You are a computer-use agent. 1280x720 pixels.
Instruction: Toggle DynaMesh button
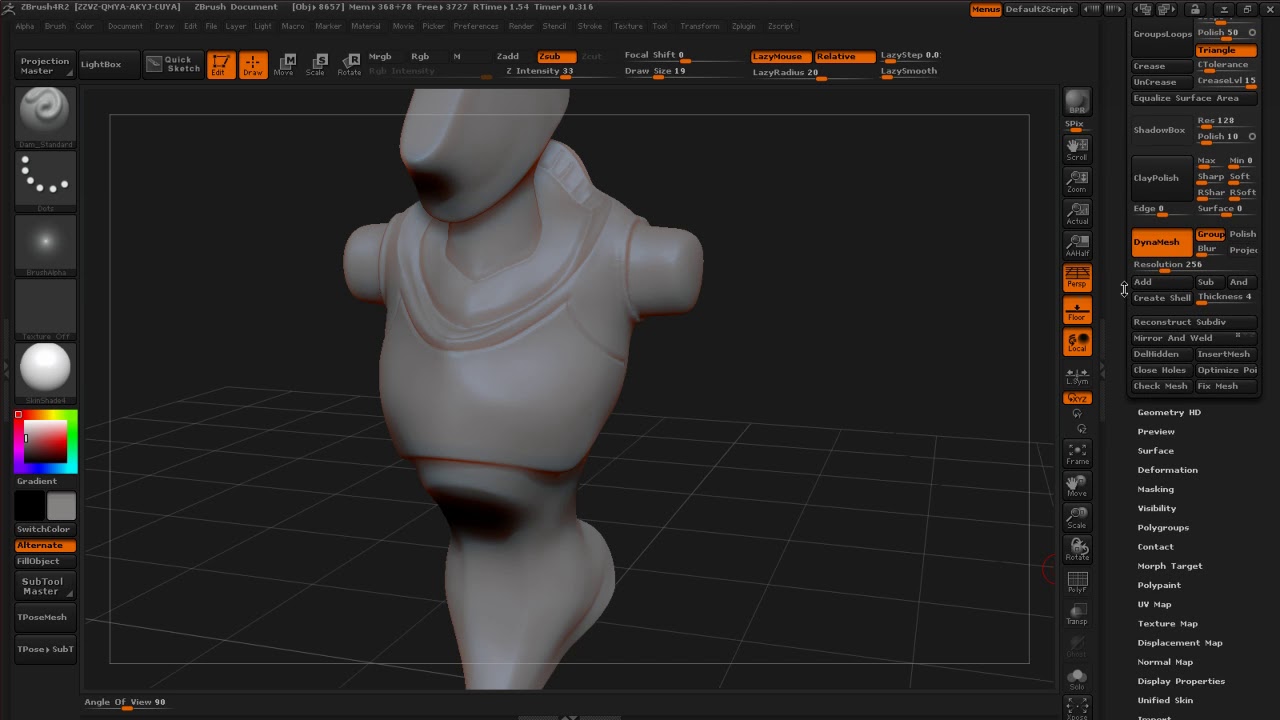tap(1161, 242)
